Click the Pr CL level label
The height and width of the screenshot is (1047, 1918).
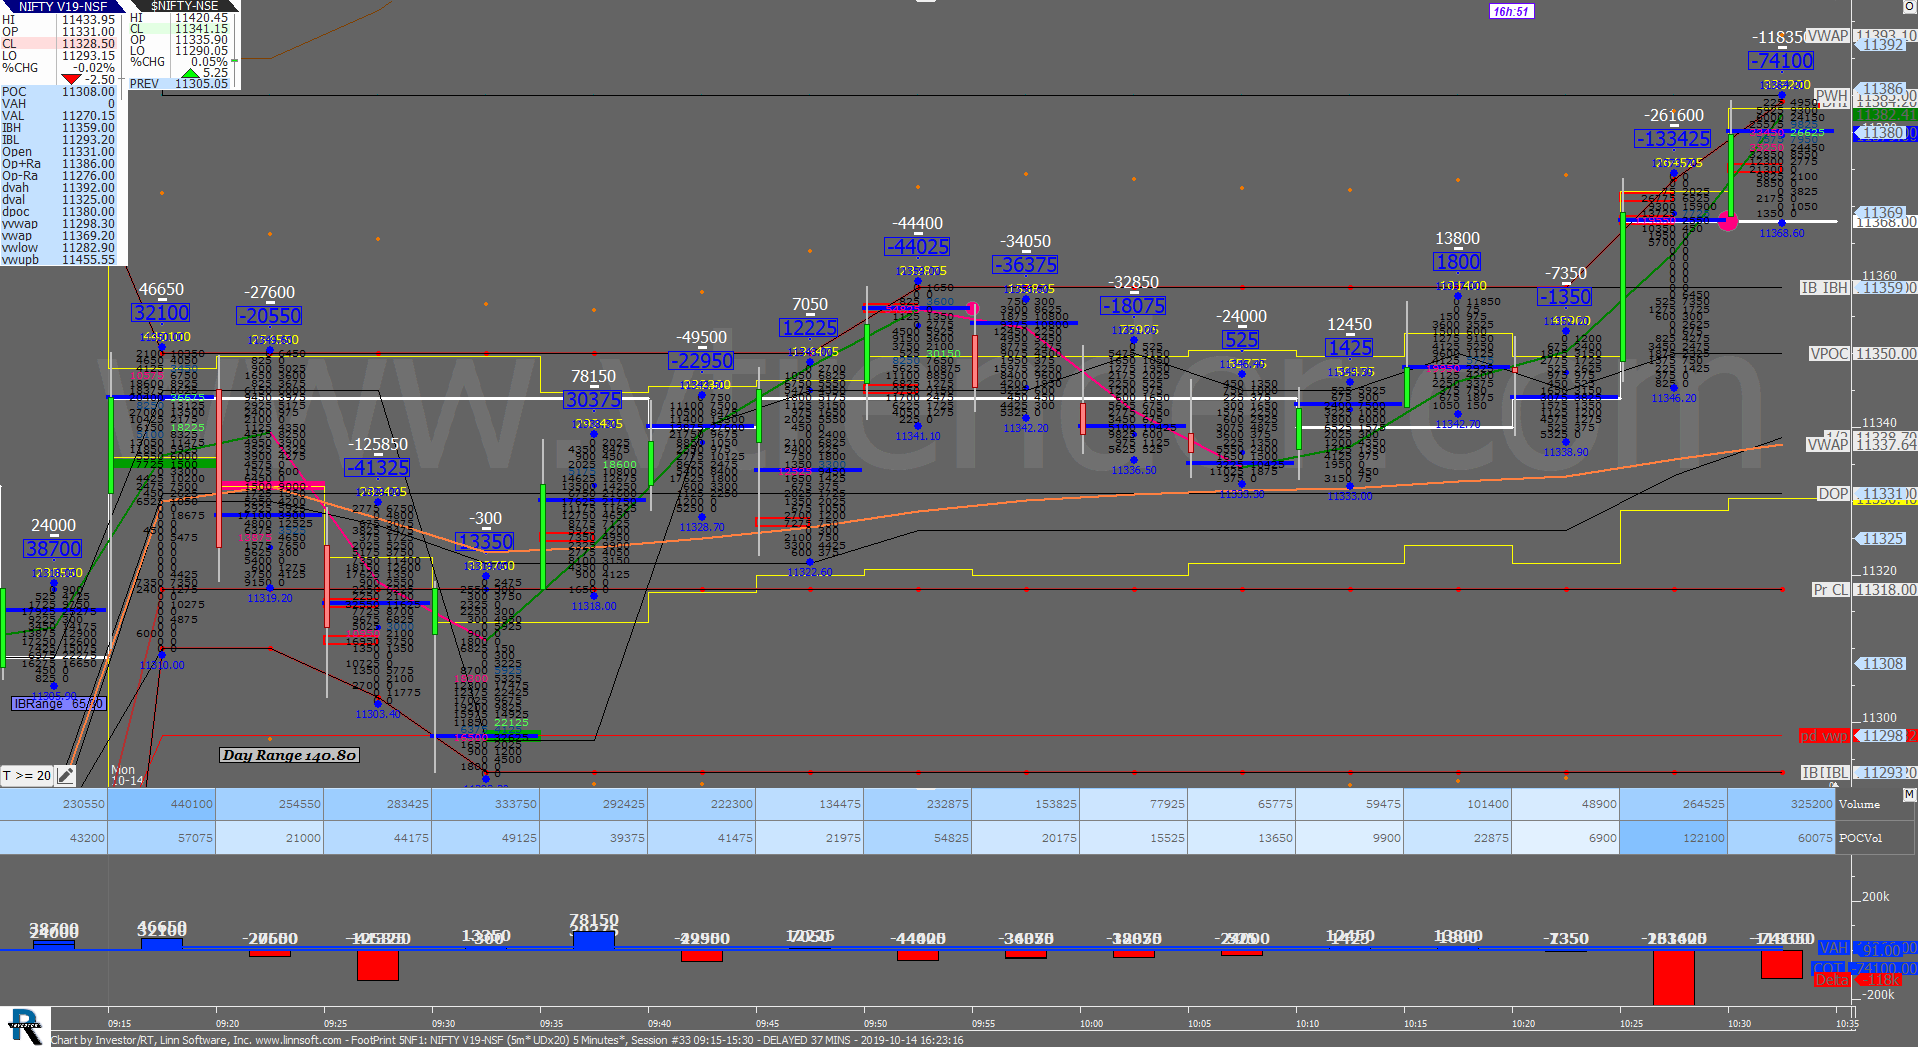[1831, 590]
